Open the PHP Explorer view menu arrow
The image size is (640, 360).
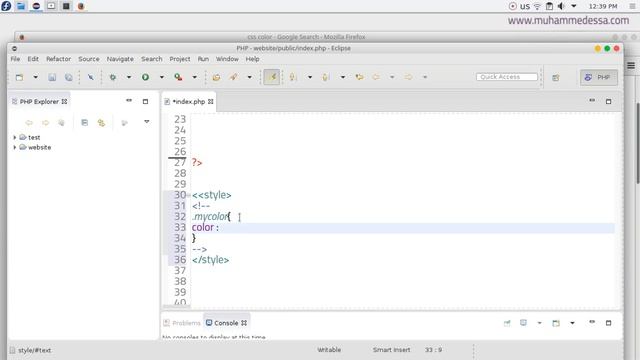tap(147, 122)
